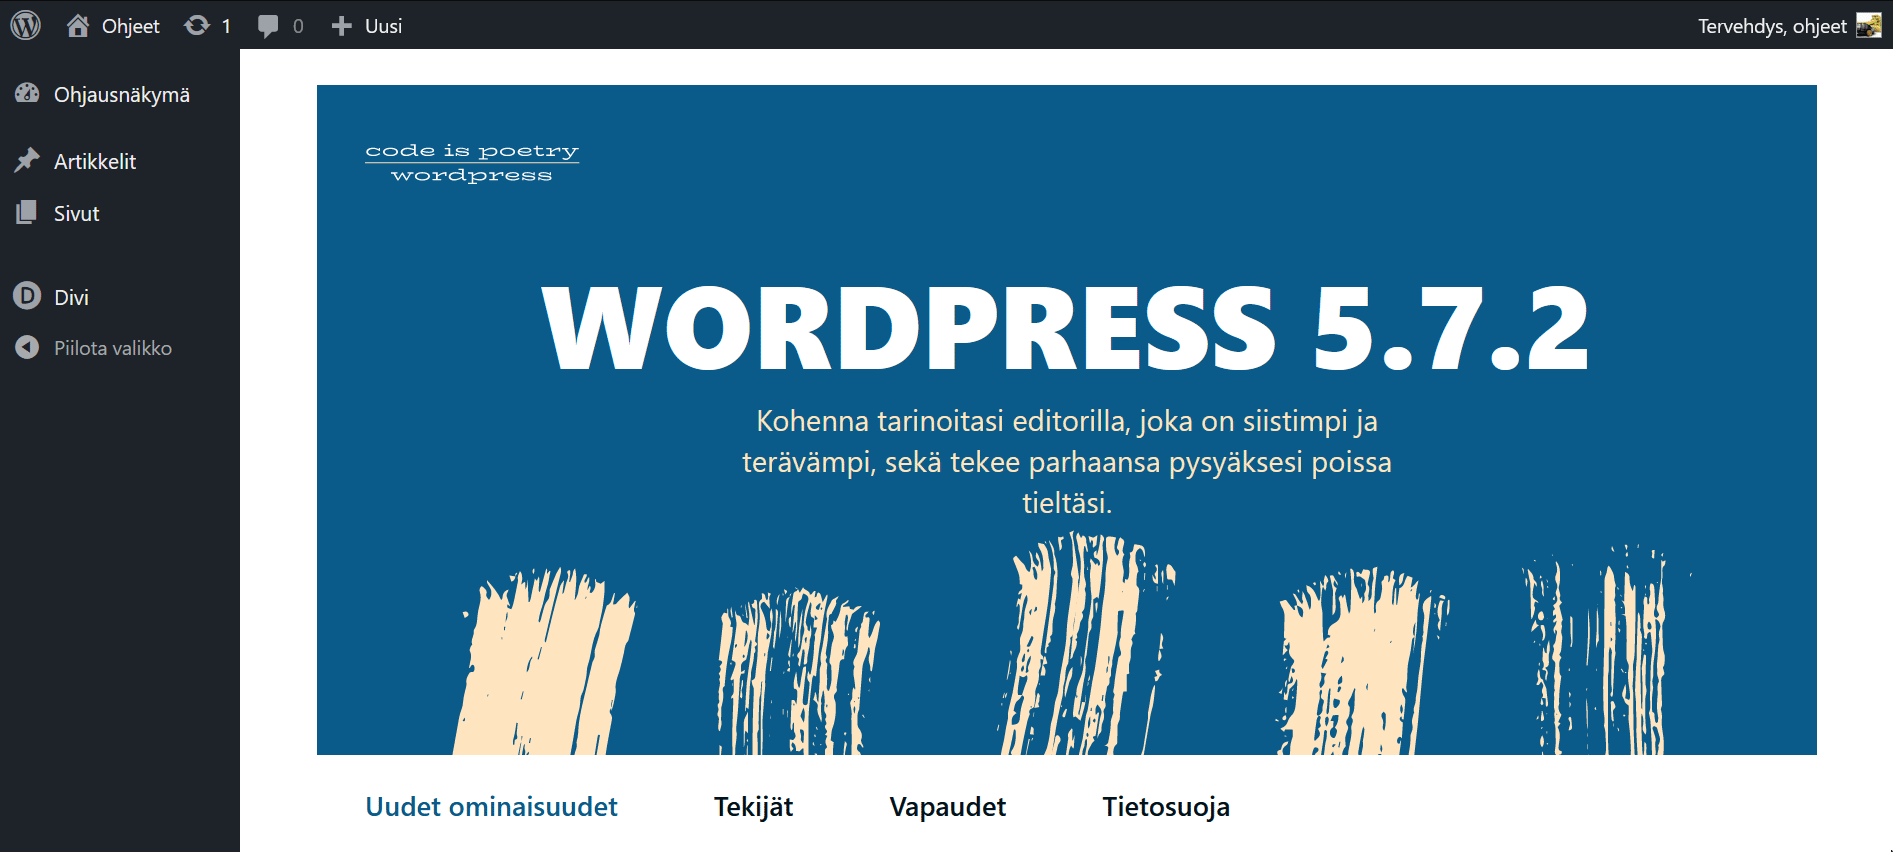Click the collapse menu arrow icon
This screenshot has height=852, width=1893.
[27, 347]
